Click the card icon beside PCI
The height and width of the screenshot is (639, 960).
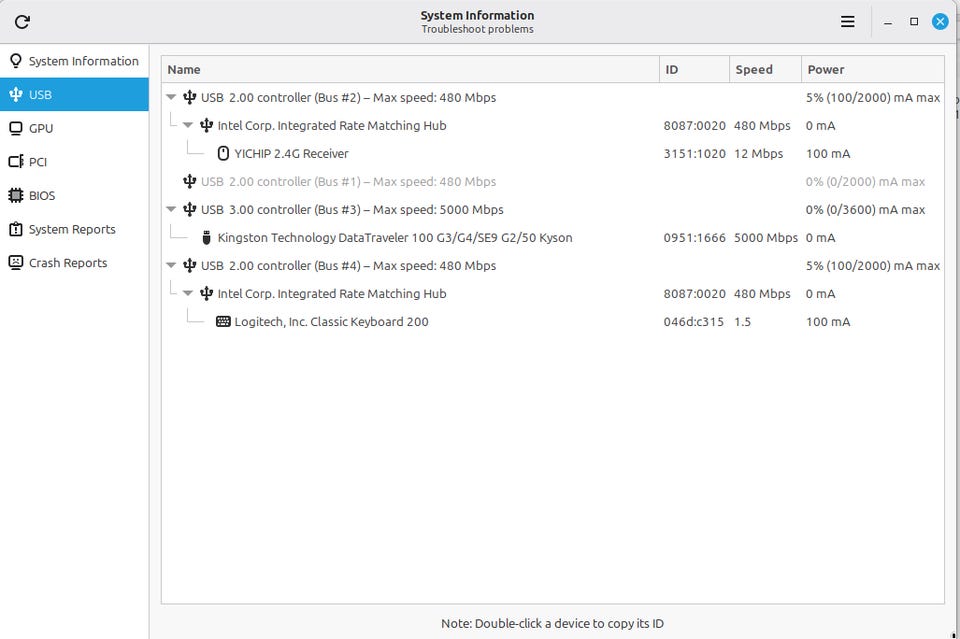tap(16, 162)
